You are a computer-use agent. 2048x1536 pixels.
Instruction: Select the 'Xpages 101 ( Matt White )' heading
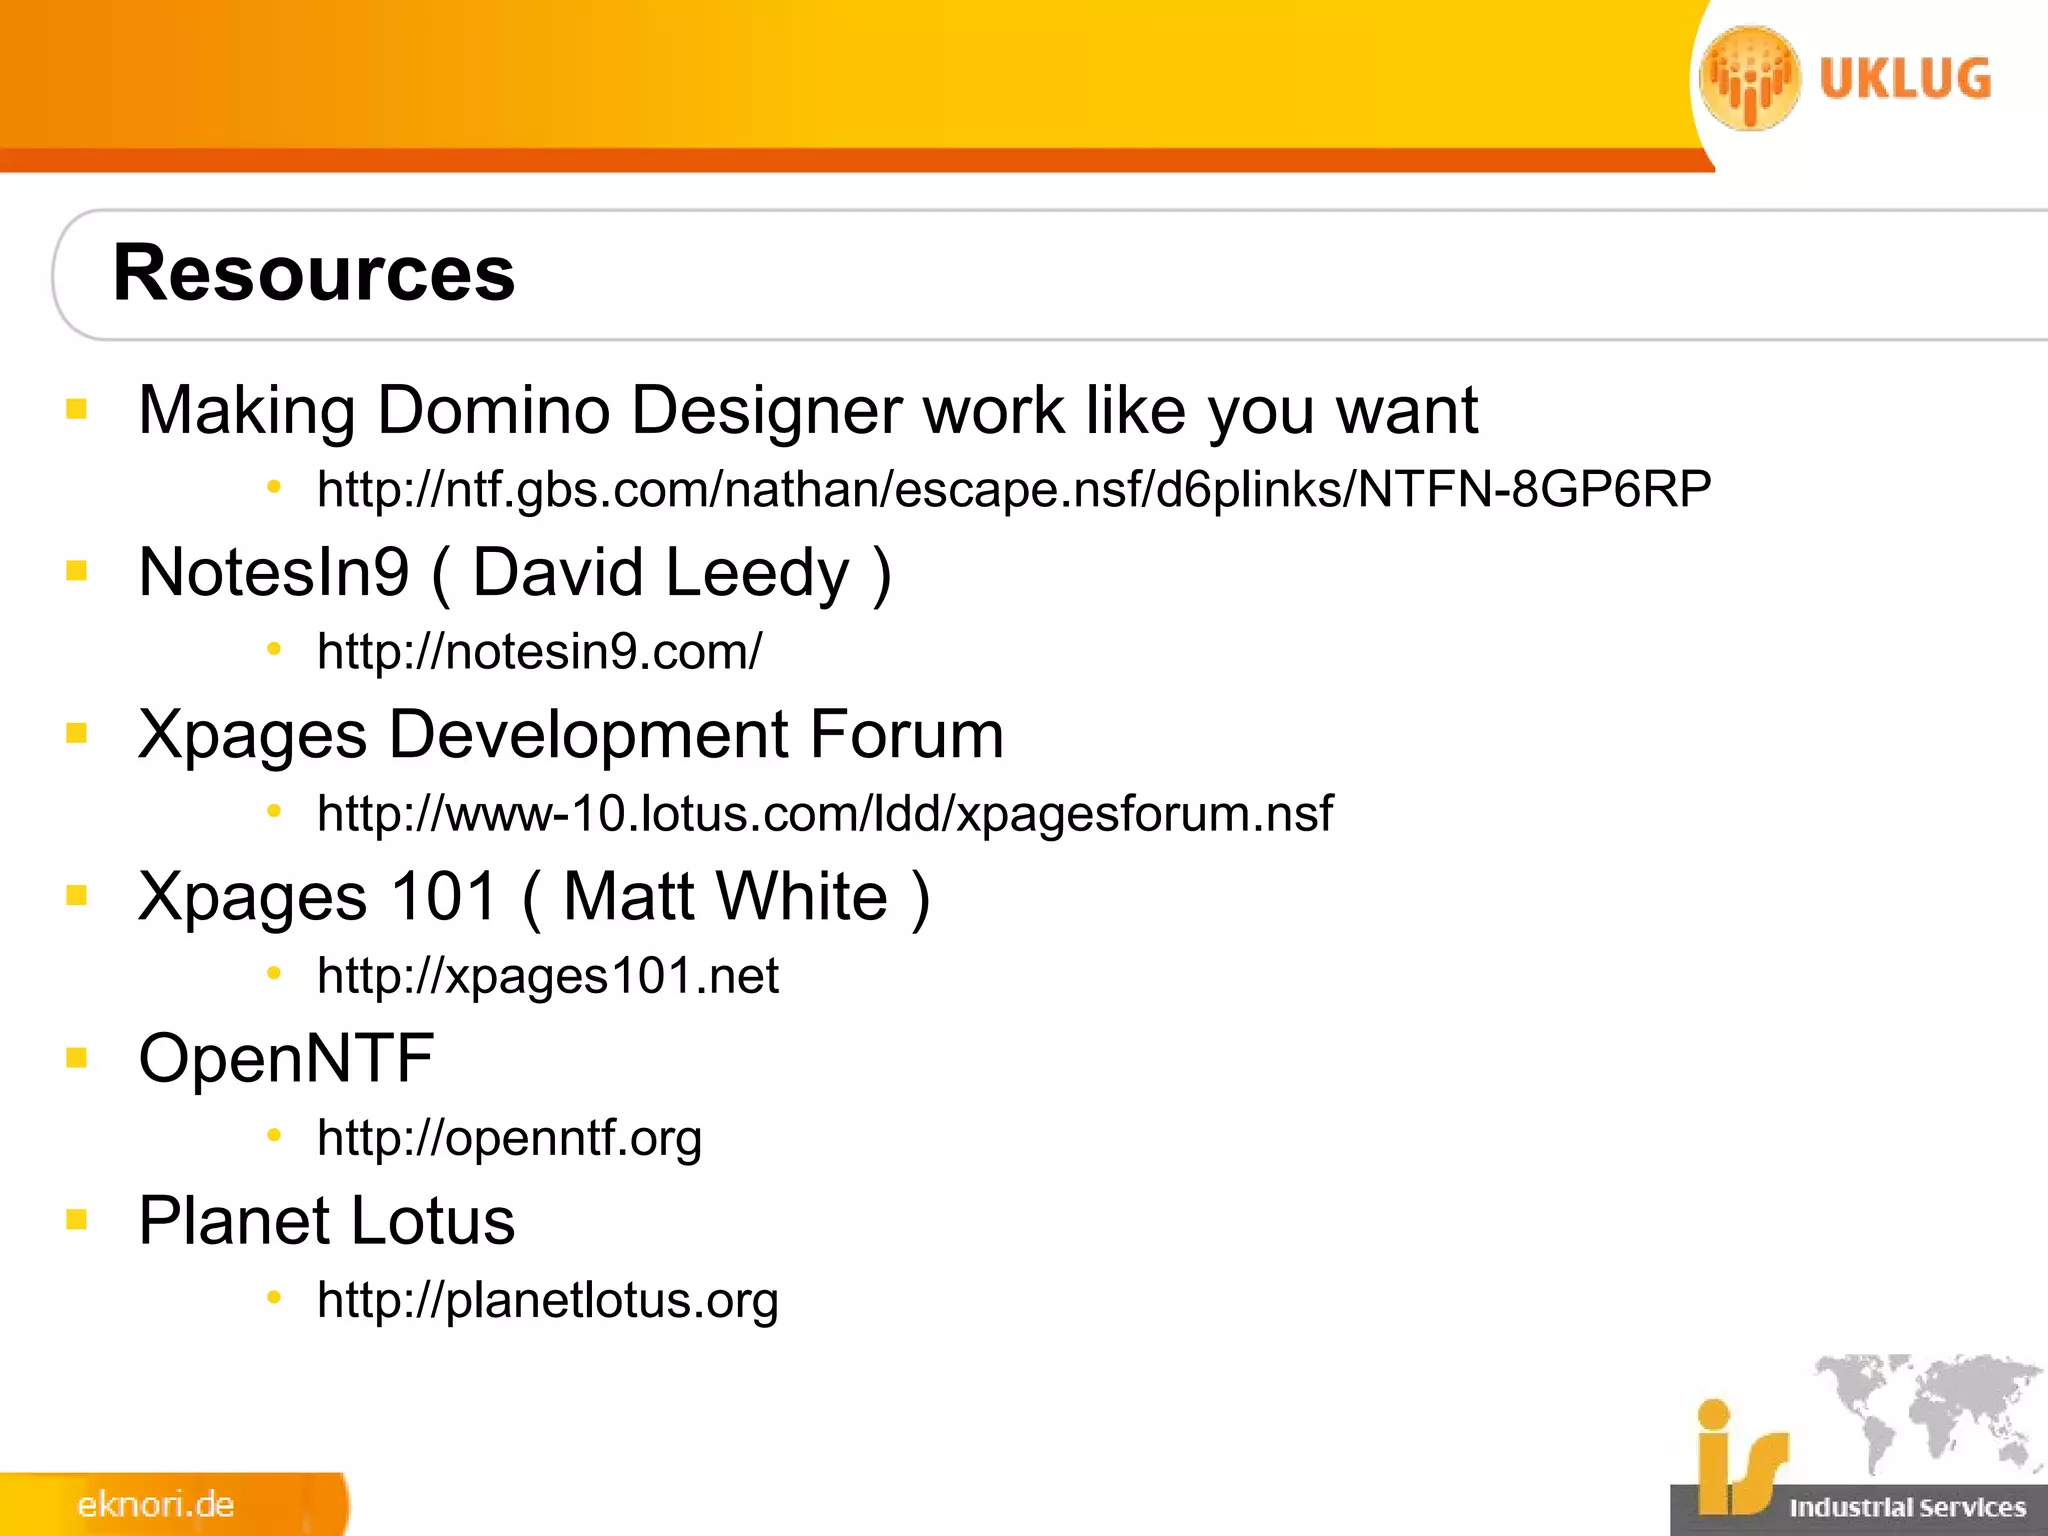pos(535,896)
